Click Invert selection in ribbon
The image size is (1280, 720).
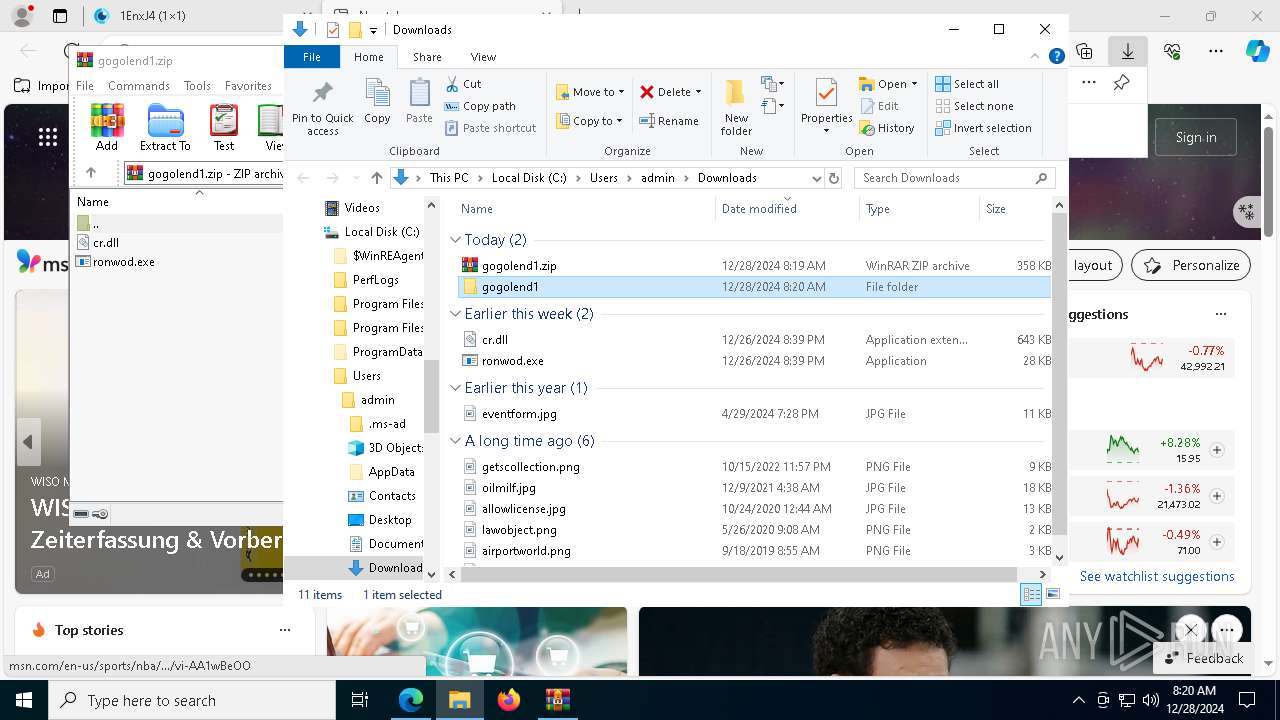click(983, 128)
